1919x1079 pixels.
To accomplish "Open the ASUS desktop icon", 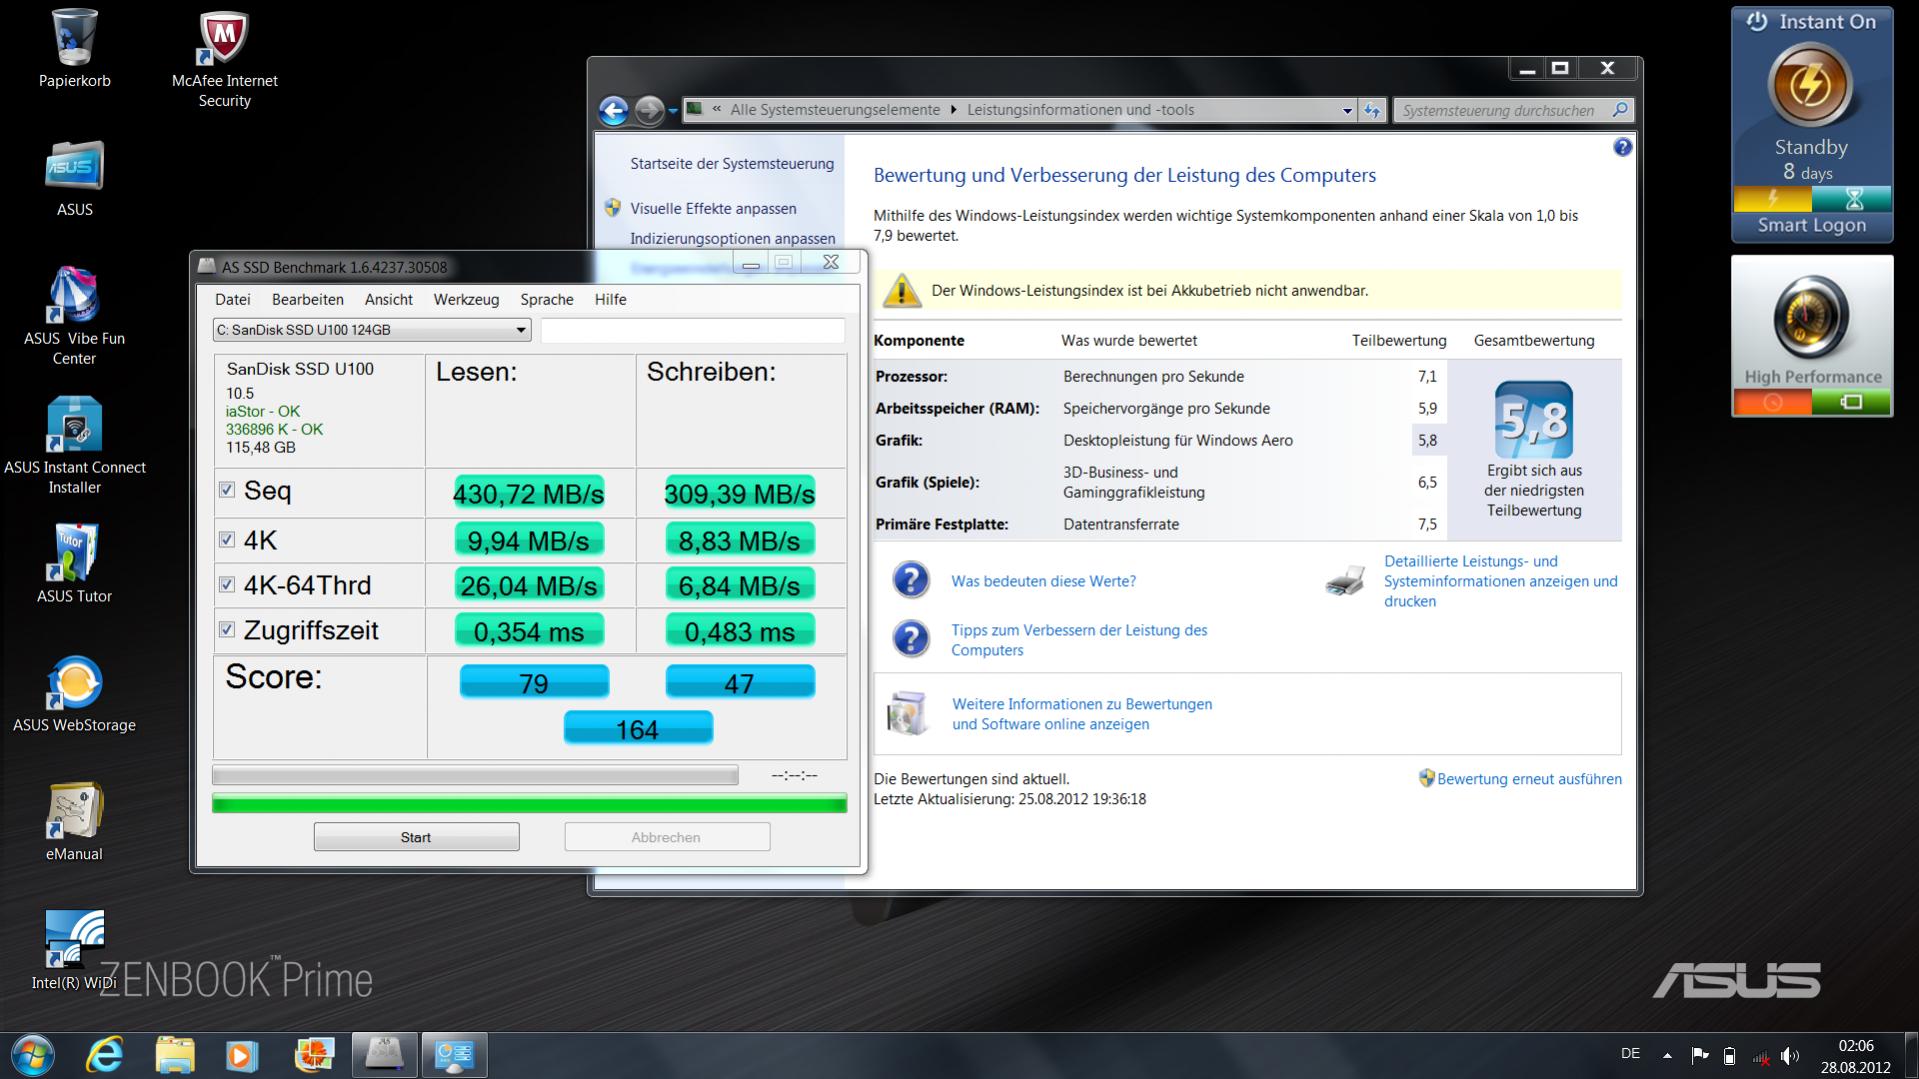I will click(74, 178).
